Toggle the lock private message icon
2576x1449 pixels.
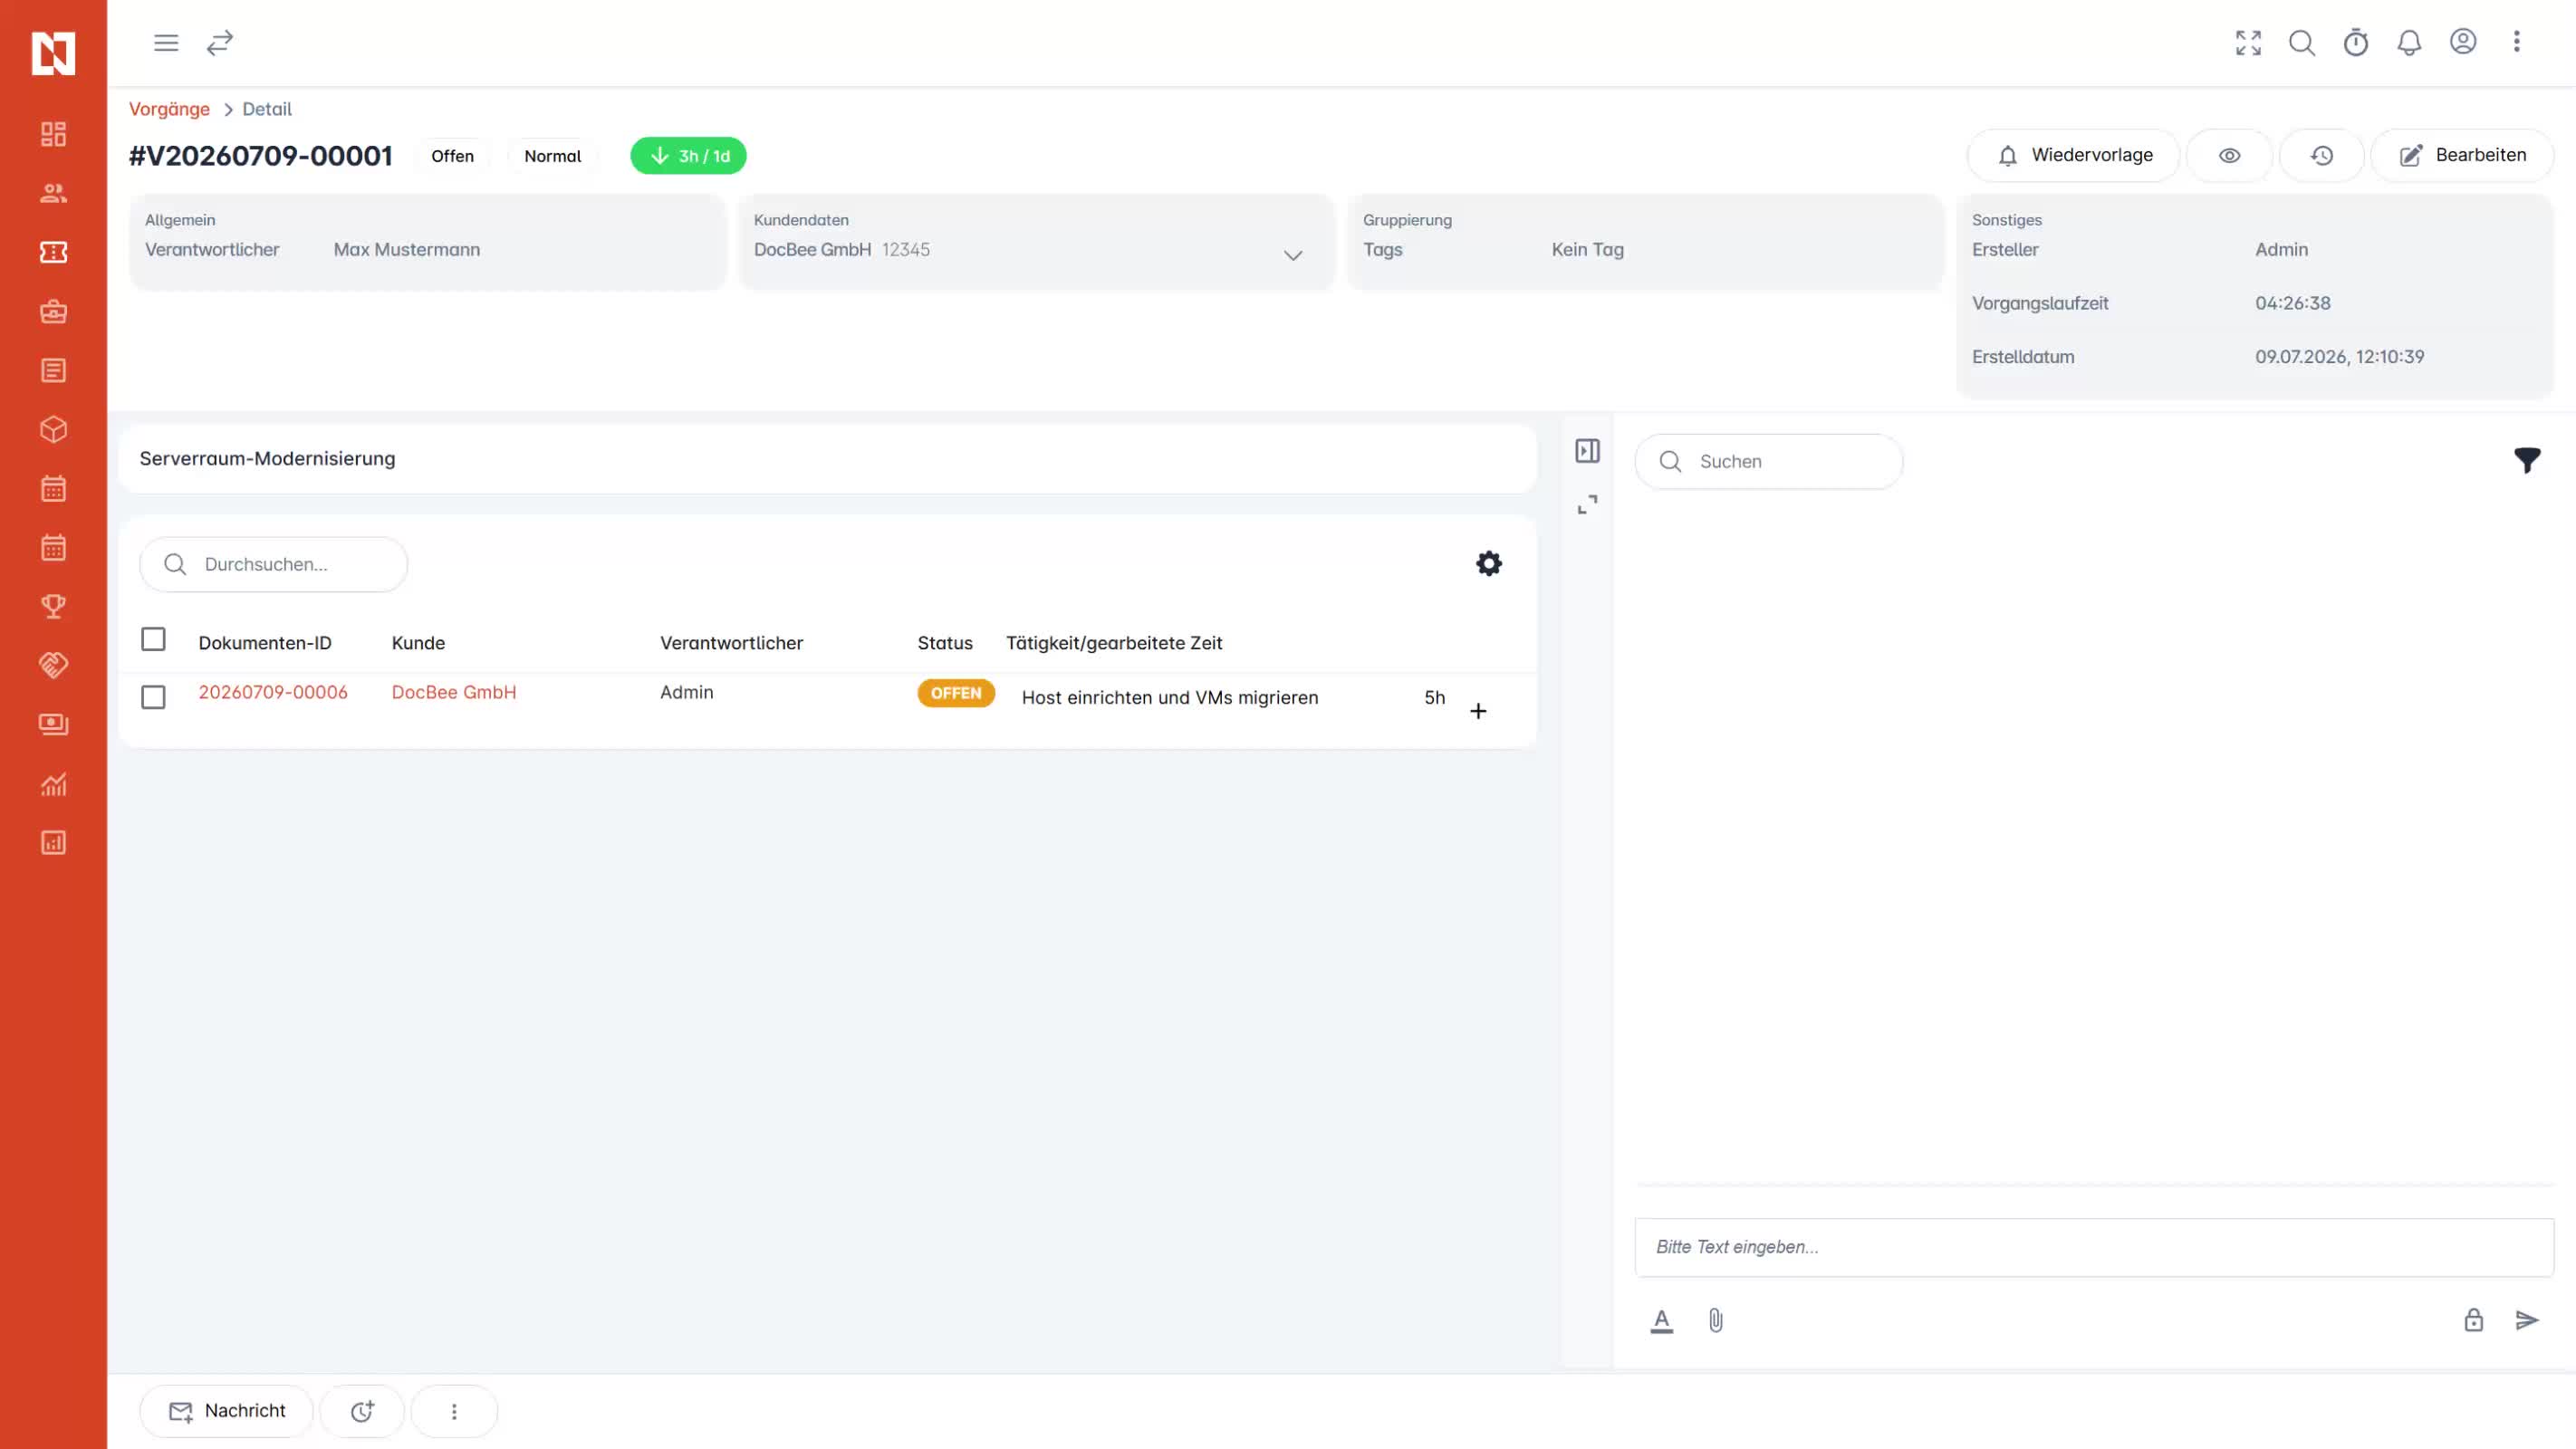[2473, 1320]
